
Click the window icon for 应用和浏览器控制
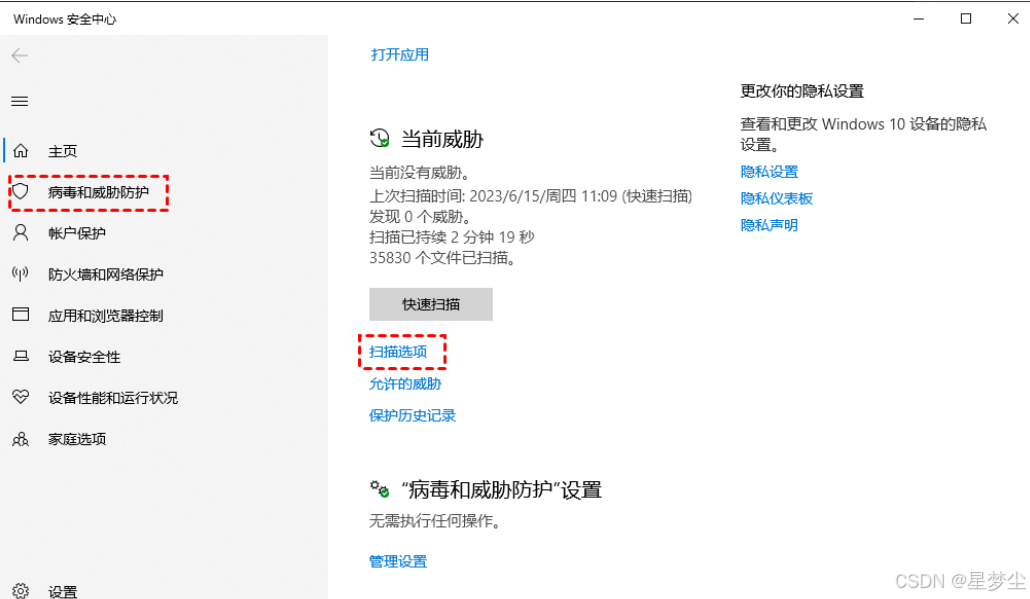(21, 315)
